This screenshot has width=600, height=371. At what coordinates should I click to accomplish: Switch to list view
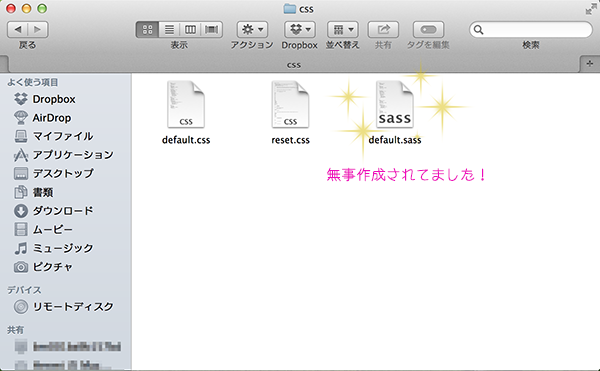[x=169, y=29]
